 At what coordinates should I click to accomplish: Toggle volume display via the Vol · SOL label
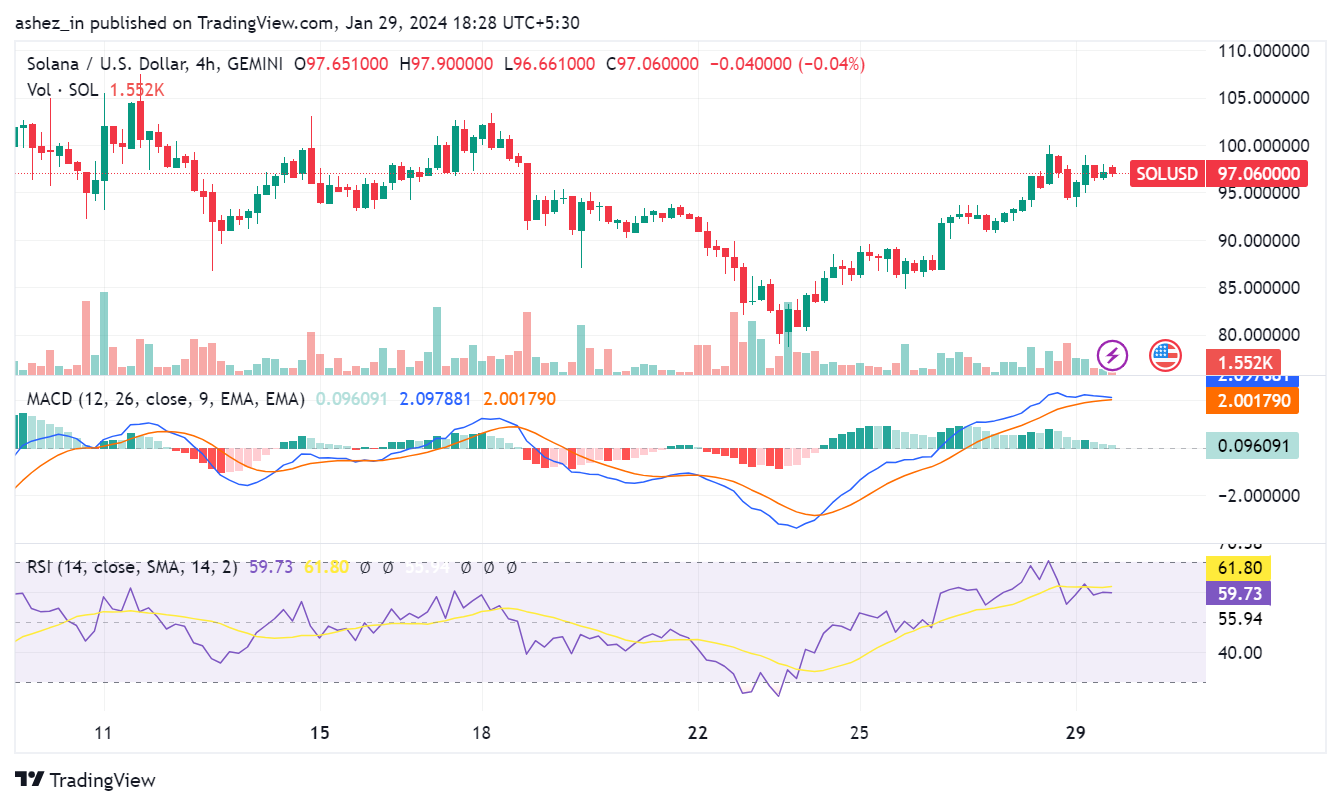click(61, 89)
